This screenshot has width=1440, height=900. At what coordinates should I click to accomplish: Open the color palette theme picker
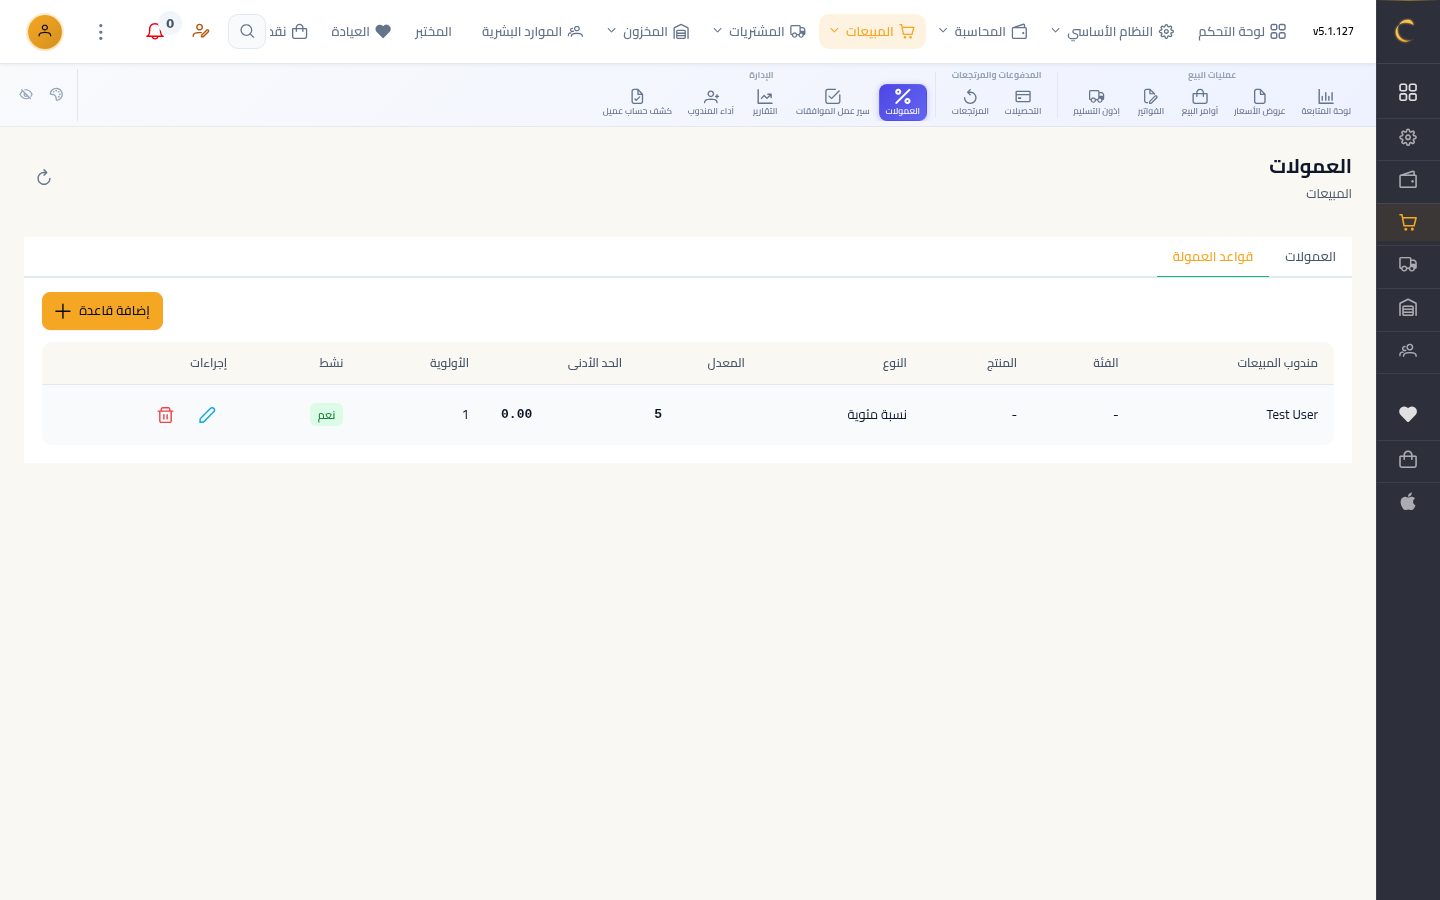click(x=56, y=94)
